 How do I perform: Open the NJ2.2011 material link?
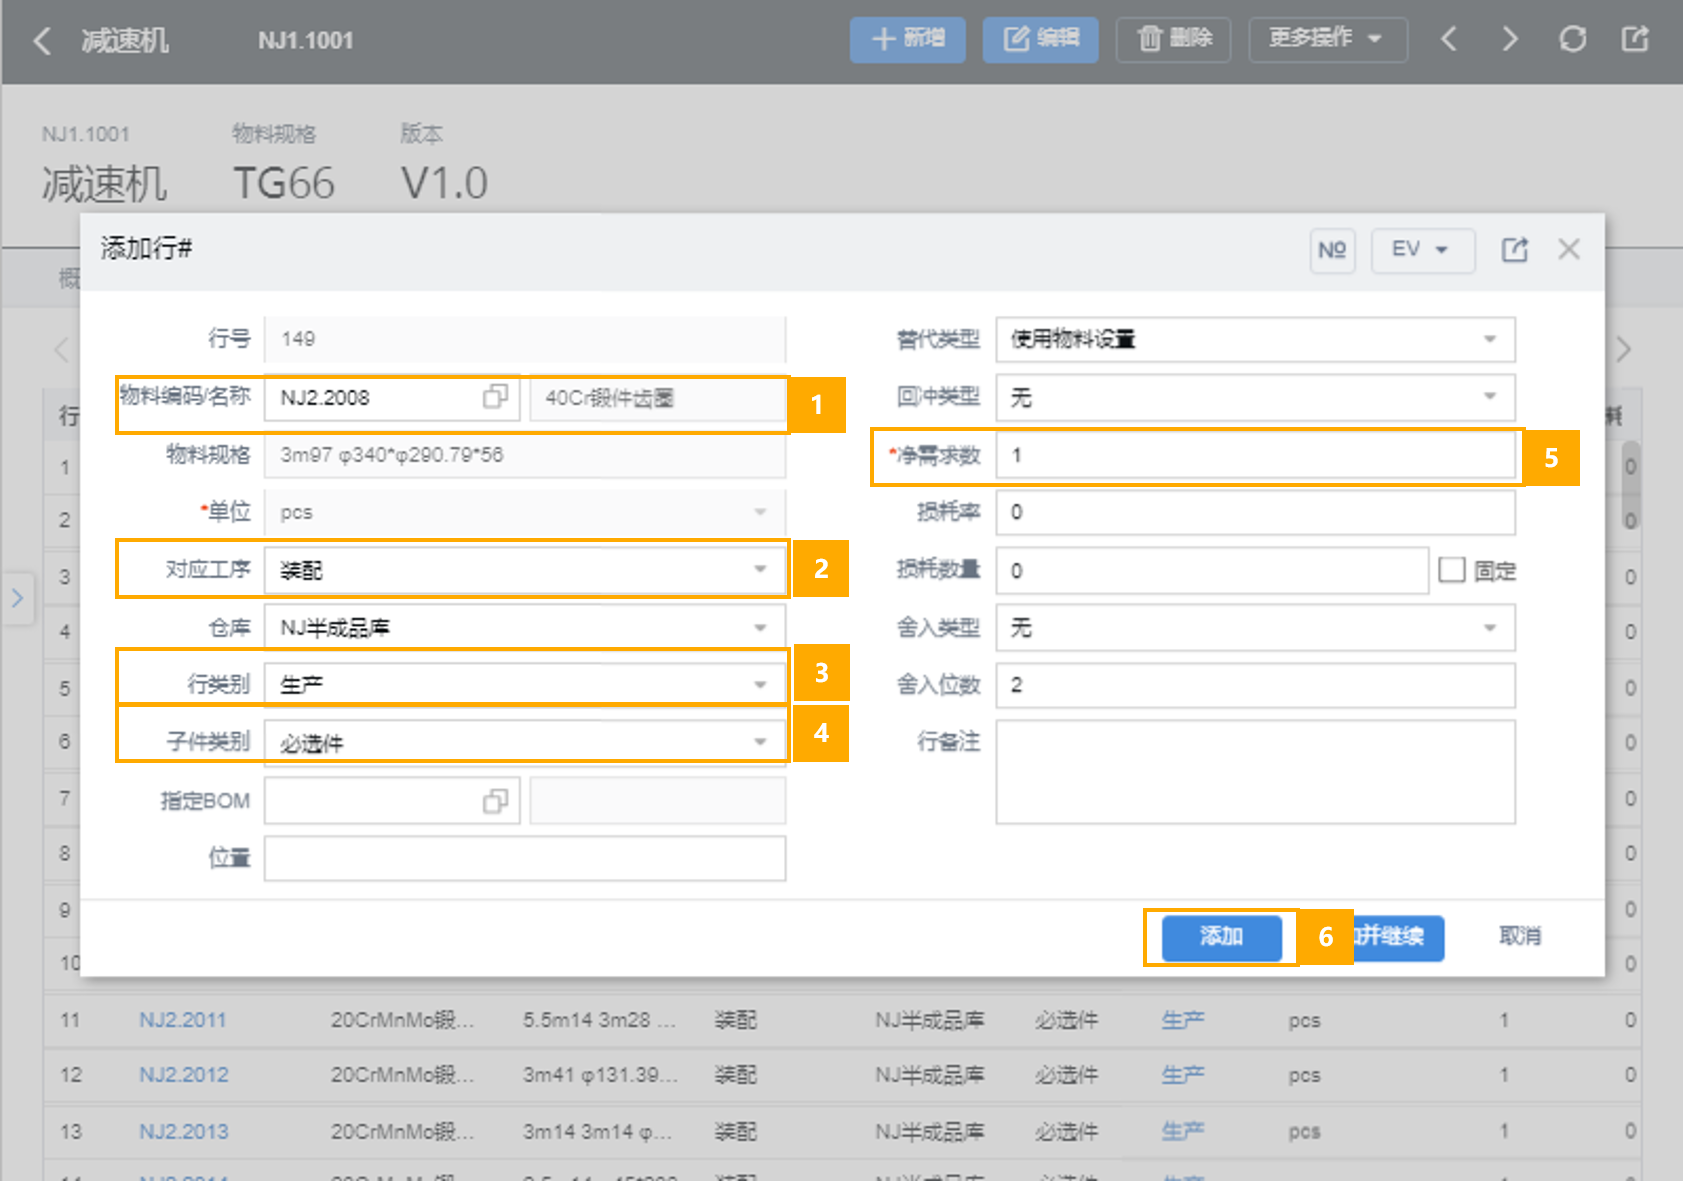(x=183, y=1020)
